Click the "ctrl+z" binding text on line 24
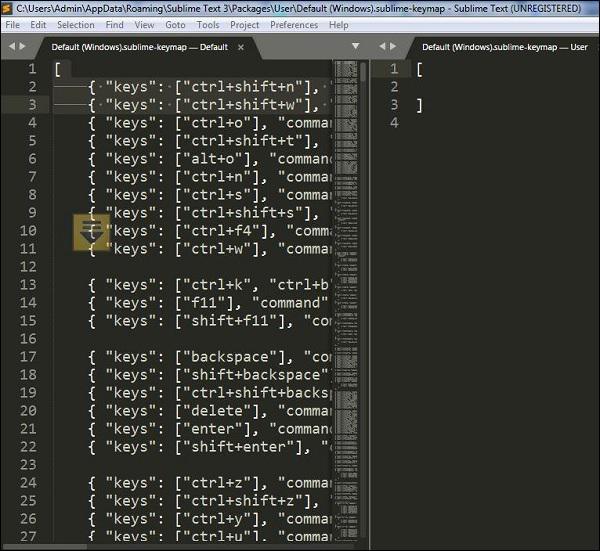 217,483
